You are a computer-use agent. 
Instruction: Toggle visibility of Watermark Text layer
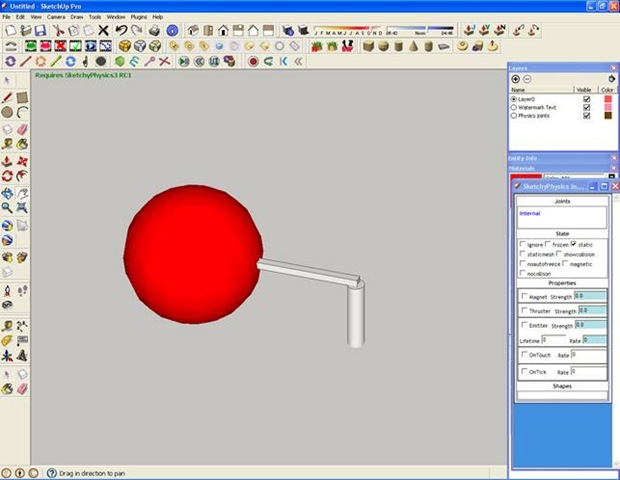tap(587, 107)
